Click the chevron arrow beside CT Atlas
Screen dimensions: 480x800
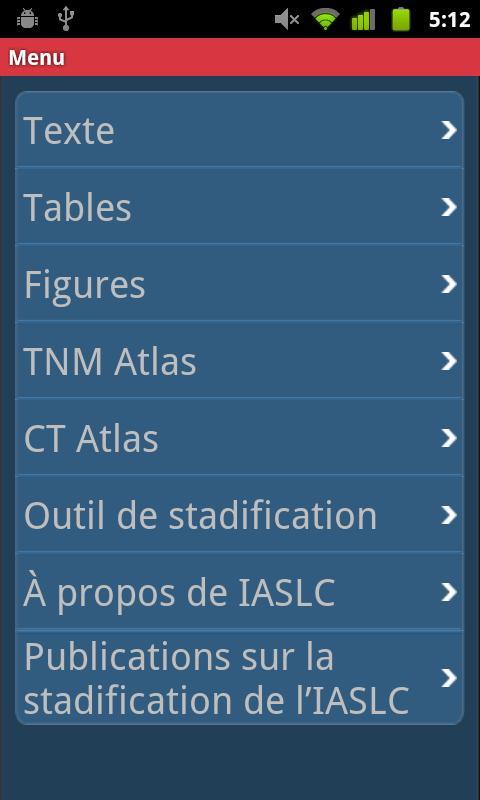(x=449, y=438)
